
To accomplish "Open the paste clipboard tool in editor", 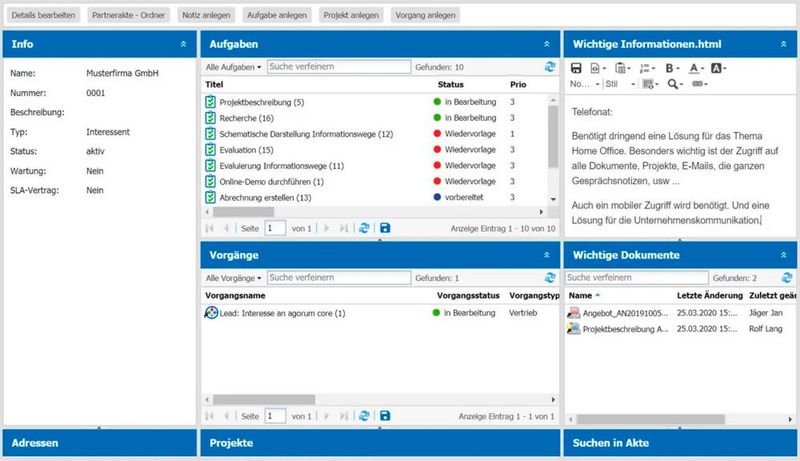I will 620,68.
